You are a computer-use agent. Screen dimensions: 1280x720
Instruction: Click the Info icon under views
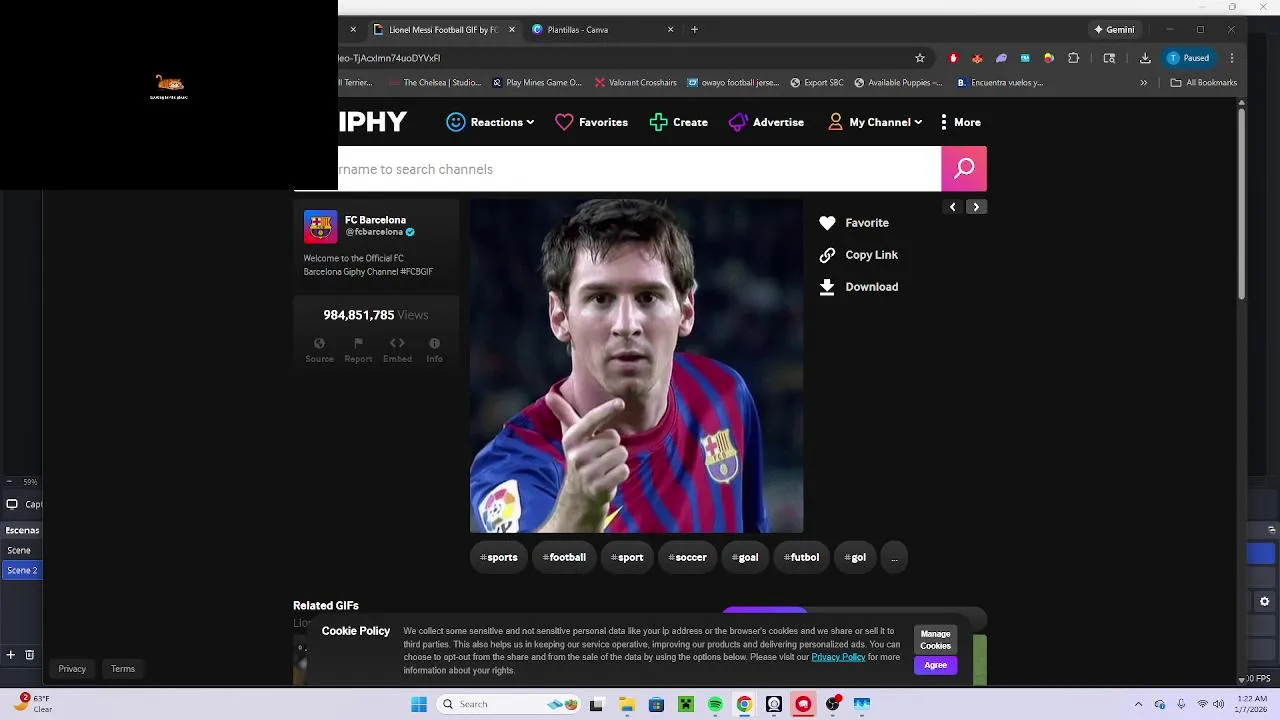point(434,349)
